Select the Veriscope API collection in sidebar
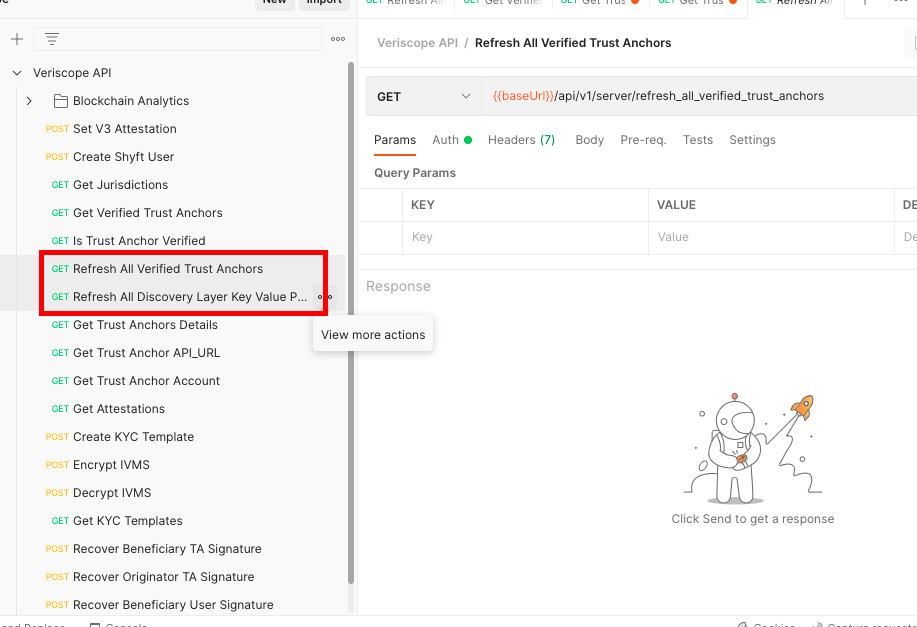This screenshot has height=627, width=917. [x=72, y=73]
